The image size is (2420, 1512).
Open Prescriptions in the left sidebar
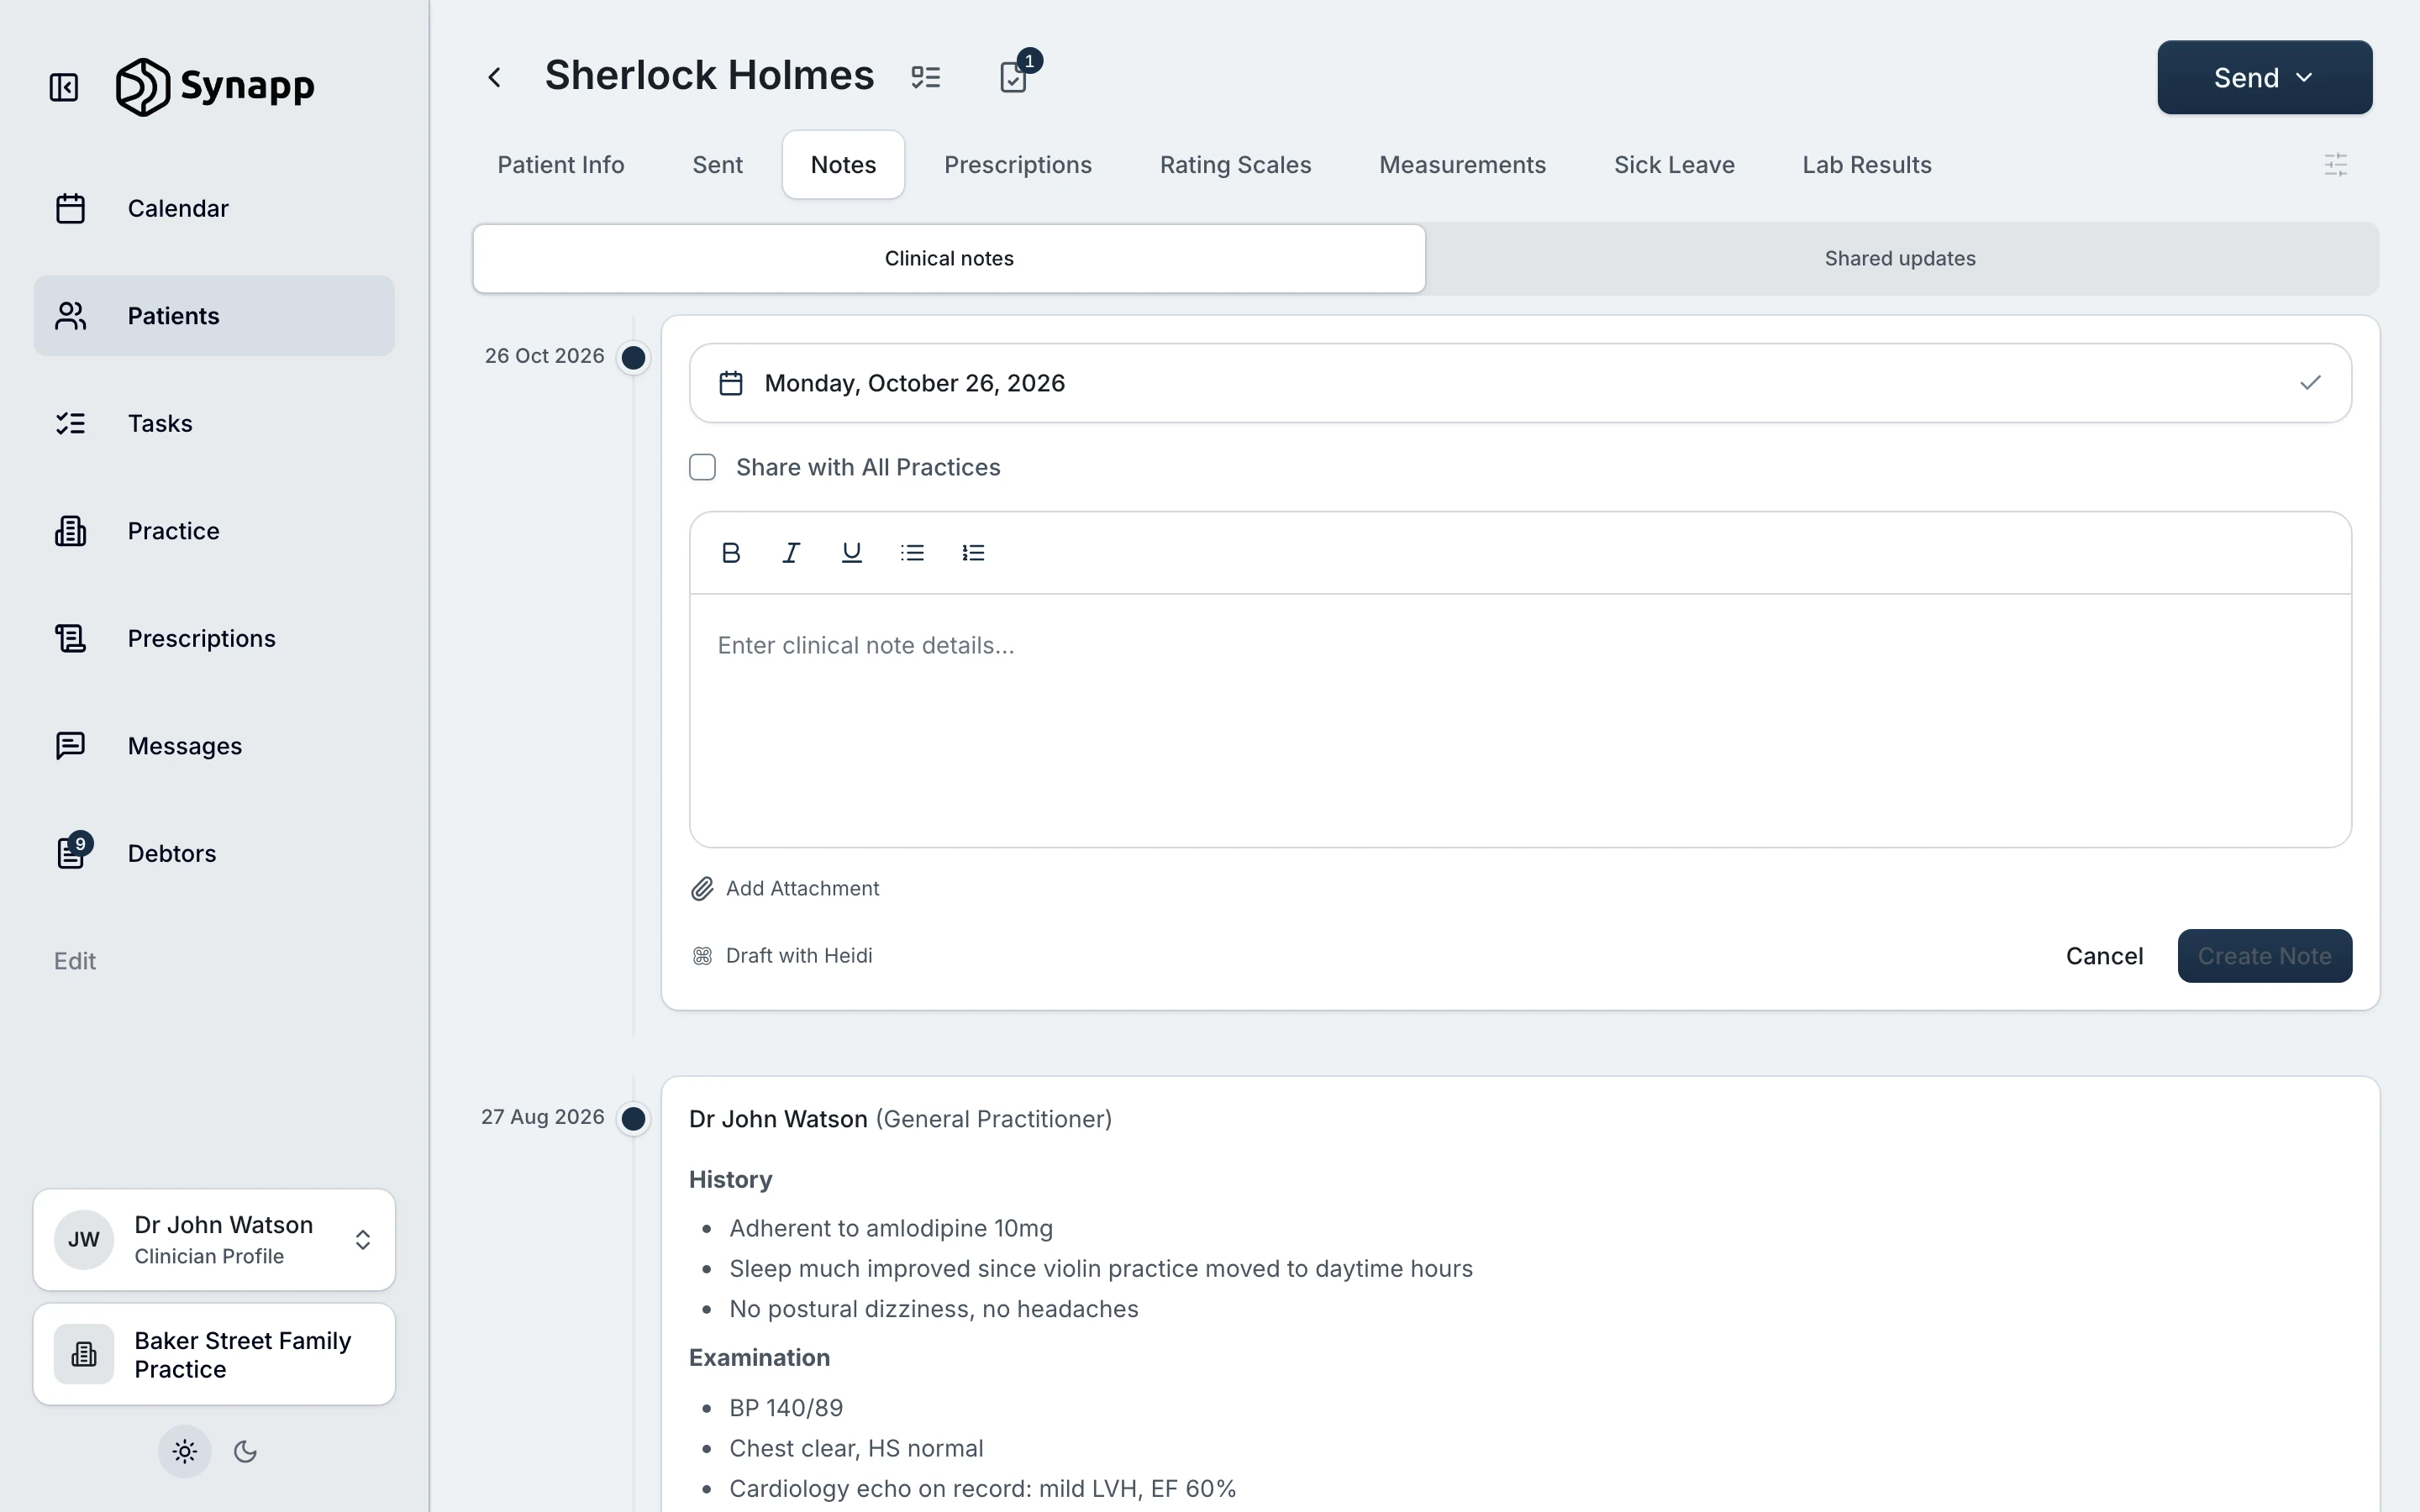pos(214,638)
